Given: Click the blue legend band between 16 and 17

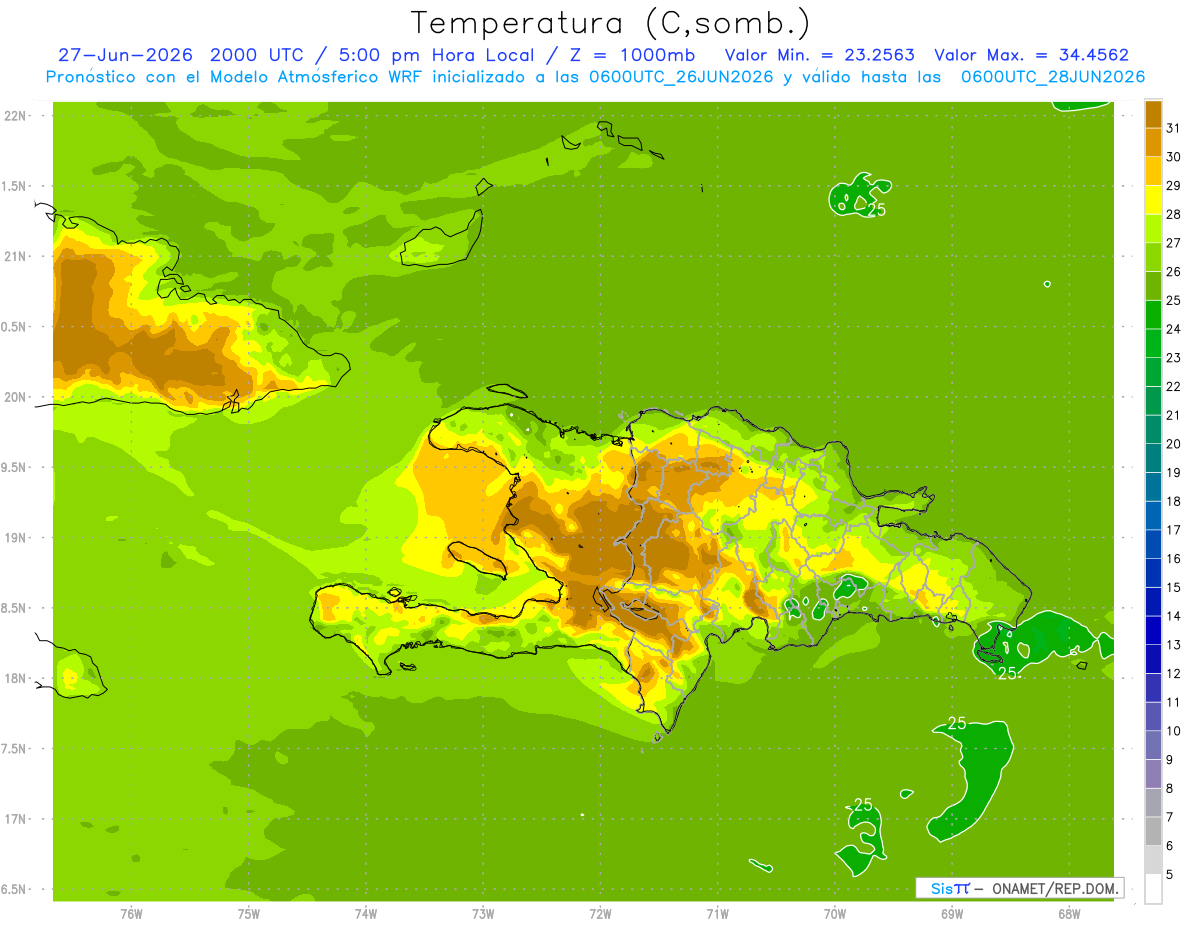Looking at the screenshot, I should 1153,544.
